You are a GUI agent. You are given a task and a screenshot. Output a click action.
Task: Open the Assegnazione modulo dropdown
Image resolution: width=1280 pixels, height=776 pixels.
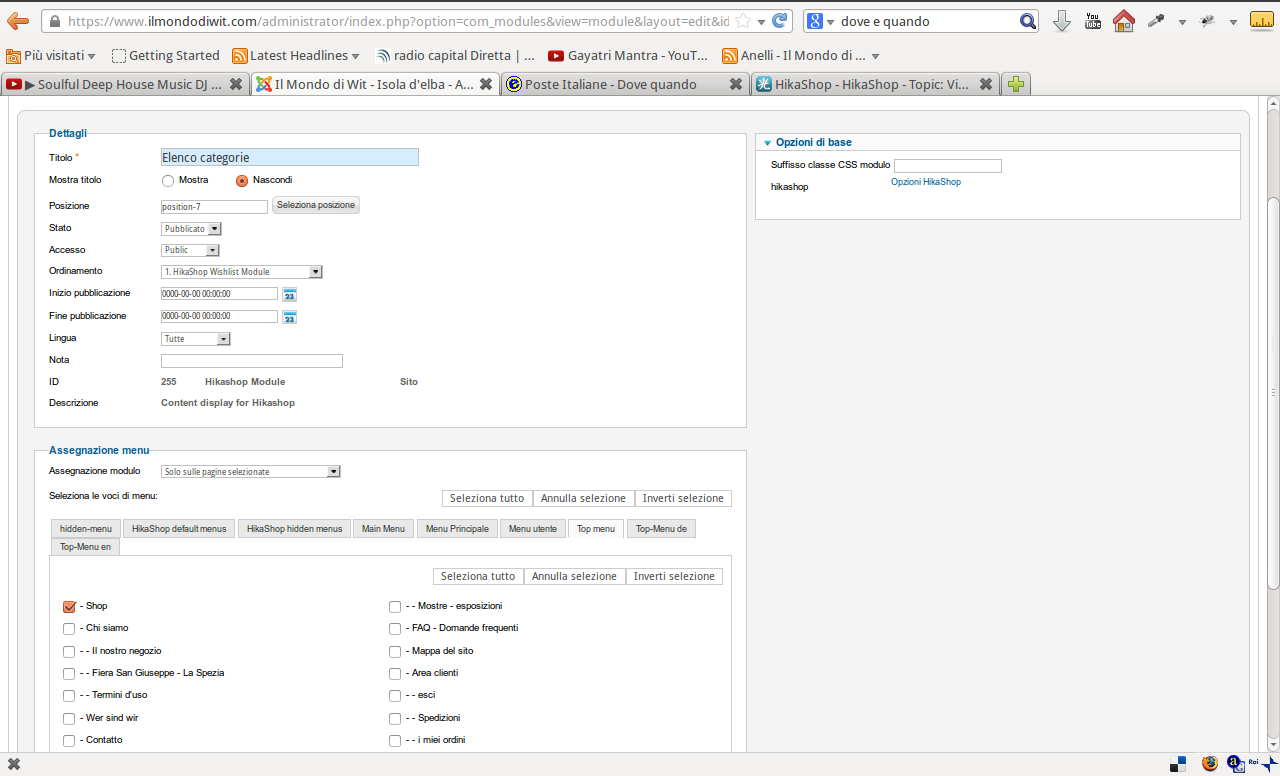point(251,472)
